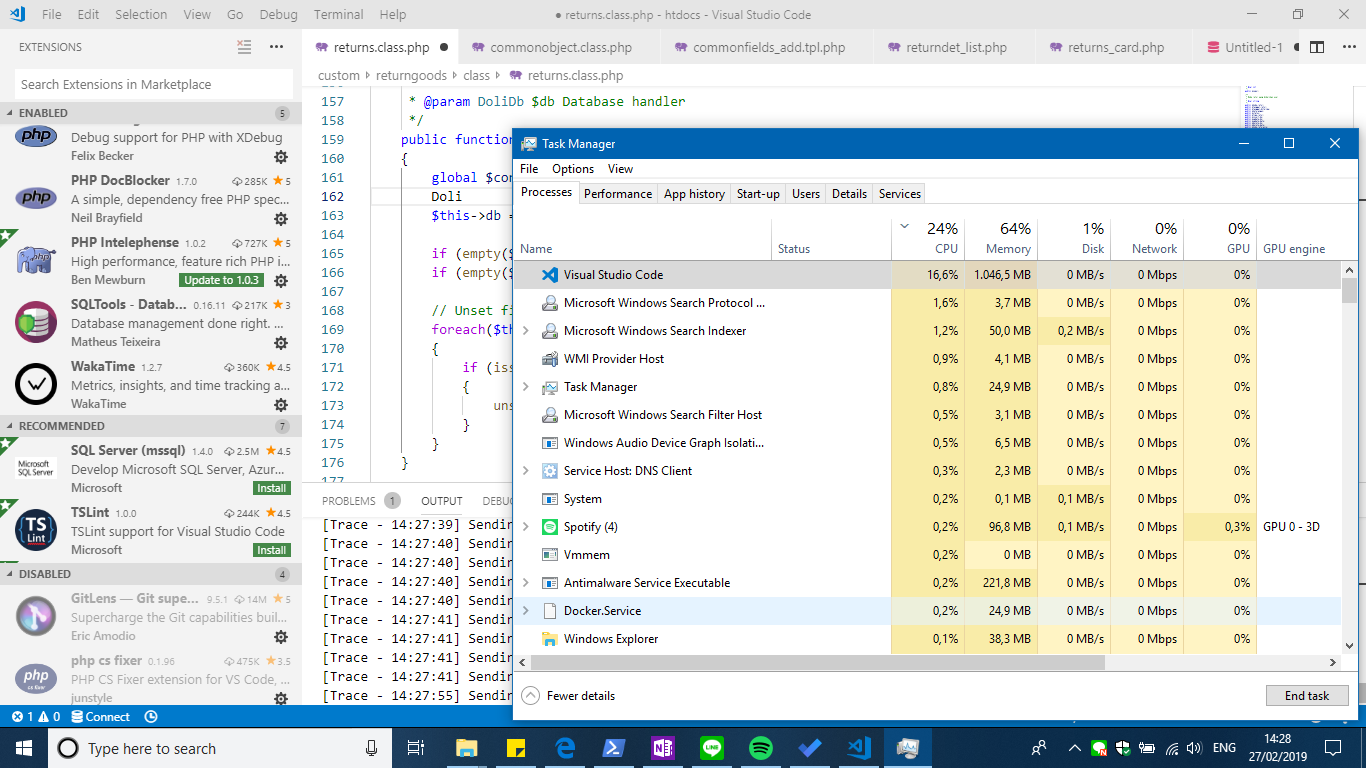The height and width of the screenshot is (768, 1366).
Task: Open OneNote from the taskbar
Action: click(x=663, y=748)
